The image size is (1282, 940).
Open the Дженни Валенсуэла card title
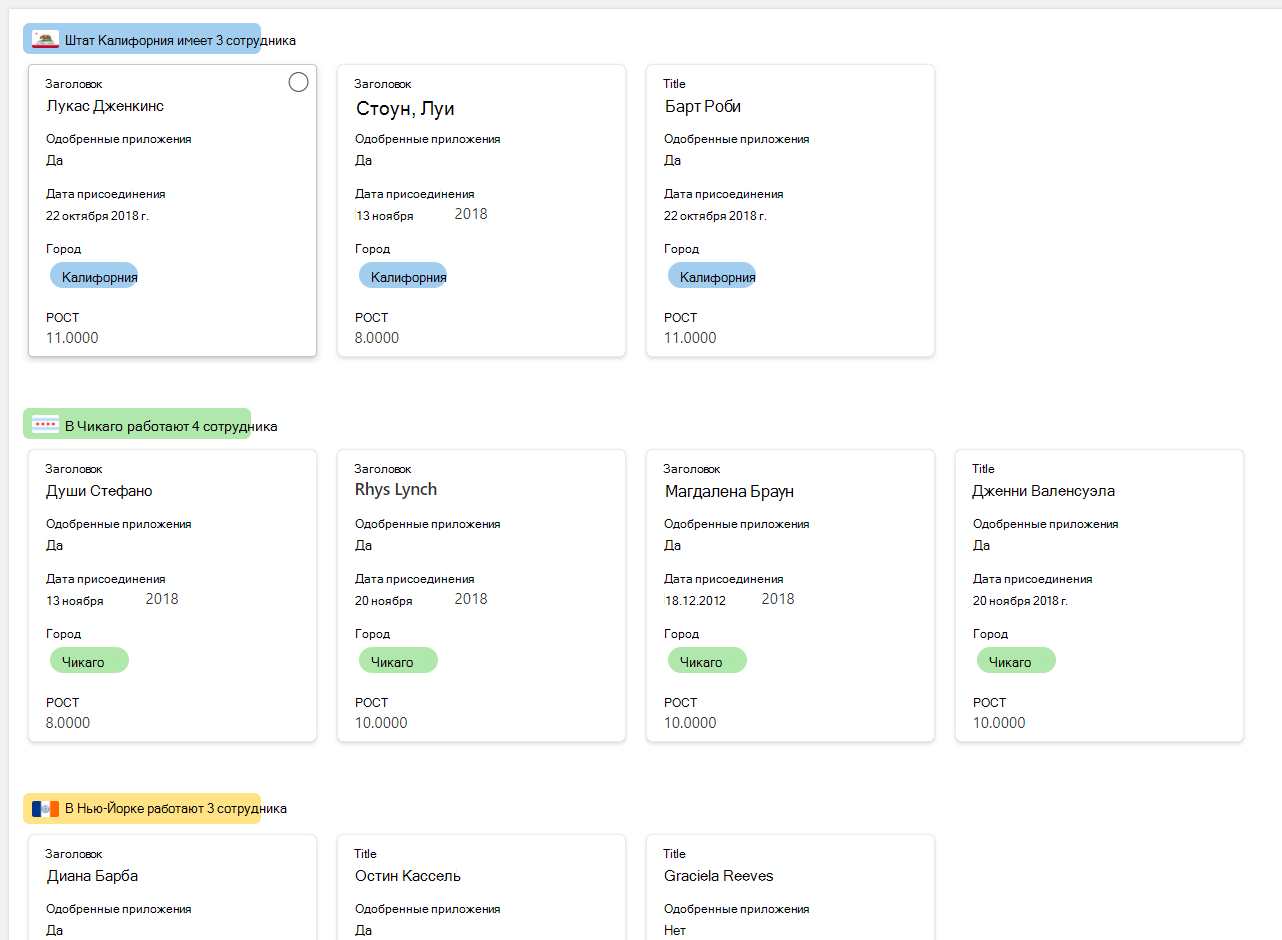point(1043,491)
